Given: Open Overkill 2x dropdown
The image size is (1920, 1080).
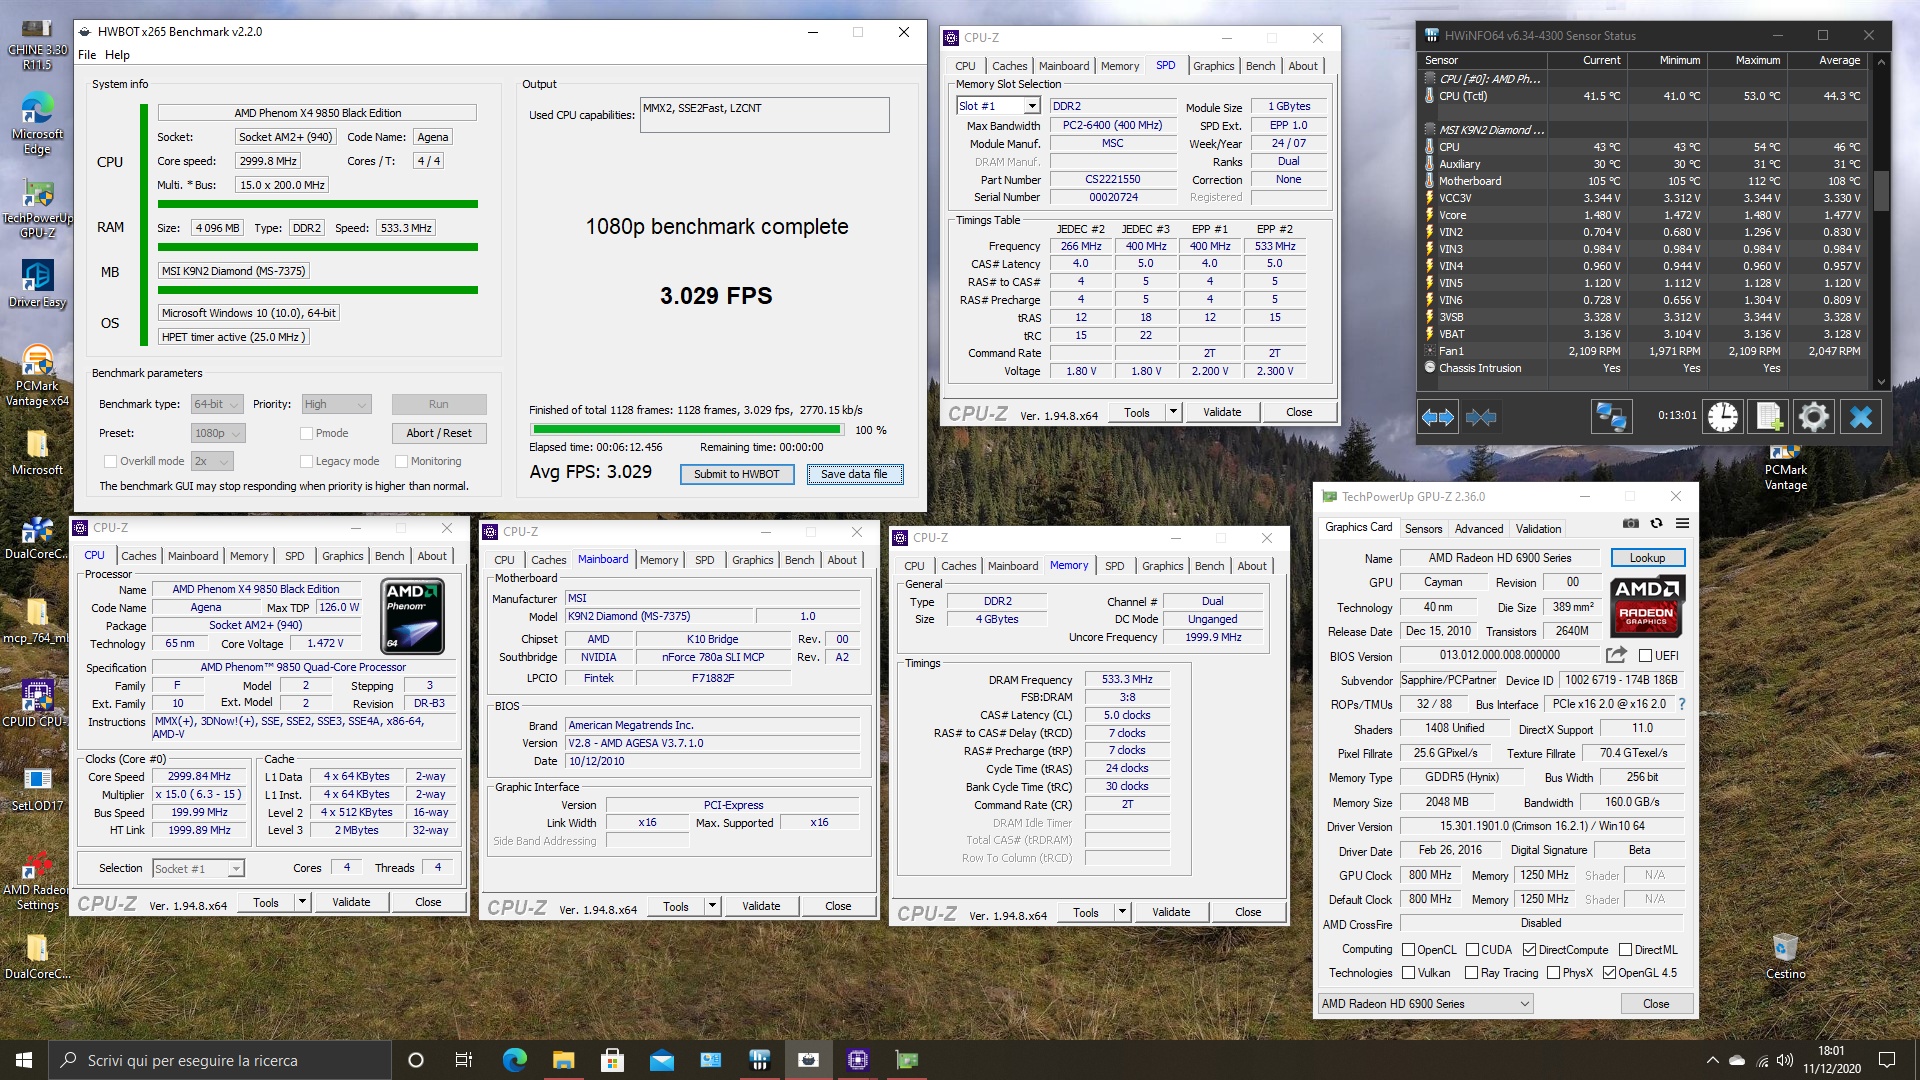Looking at the screenshot, I should pos(212,461).
